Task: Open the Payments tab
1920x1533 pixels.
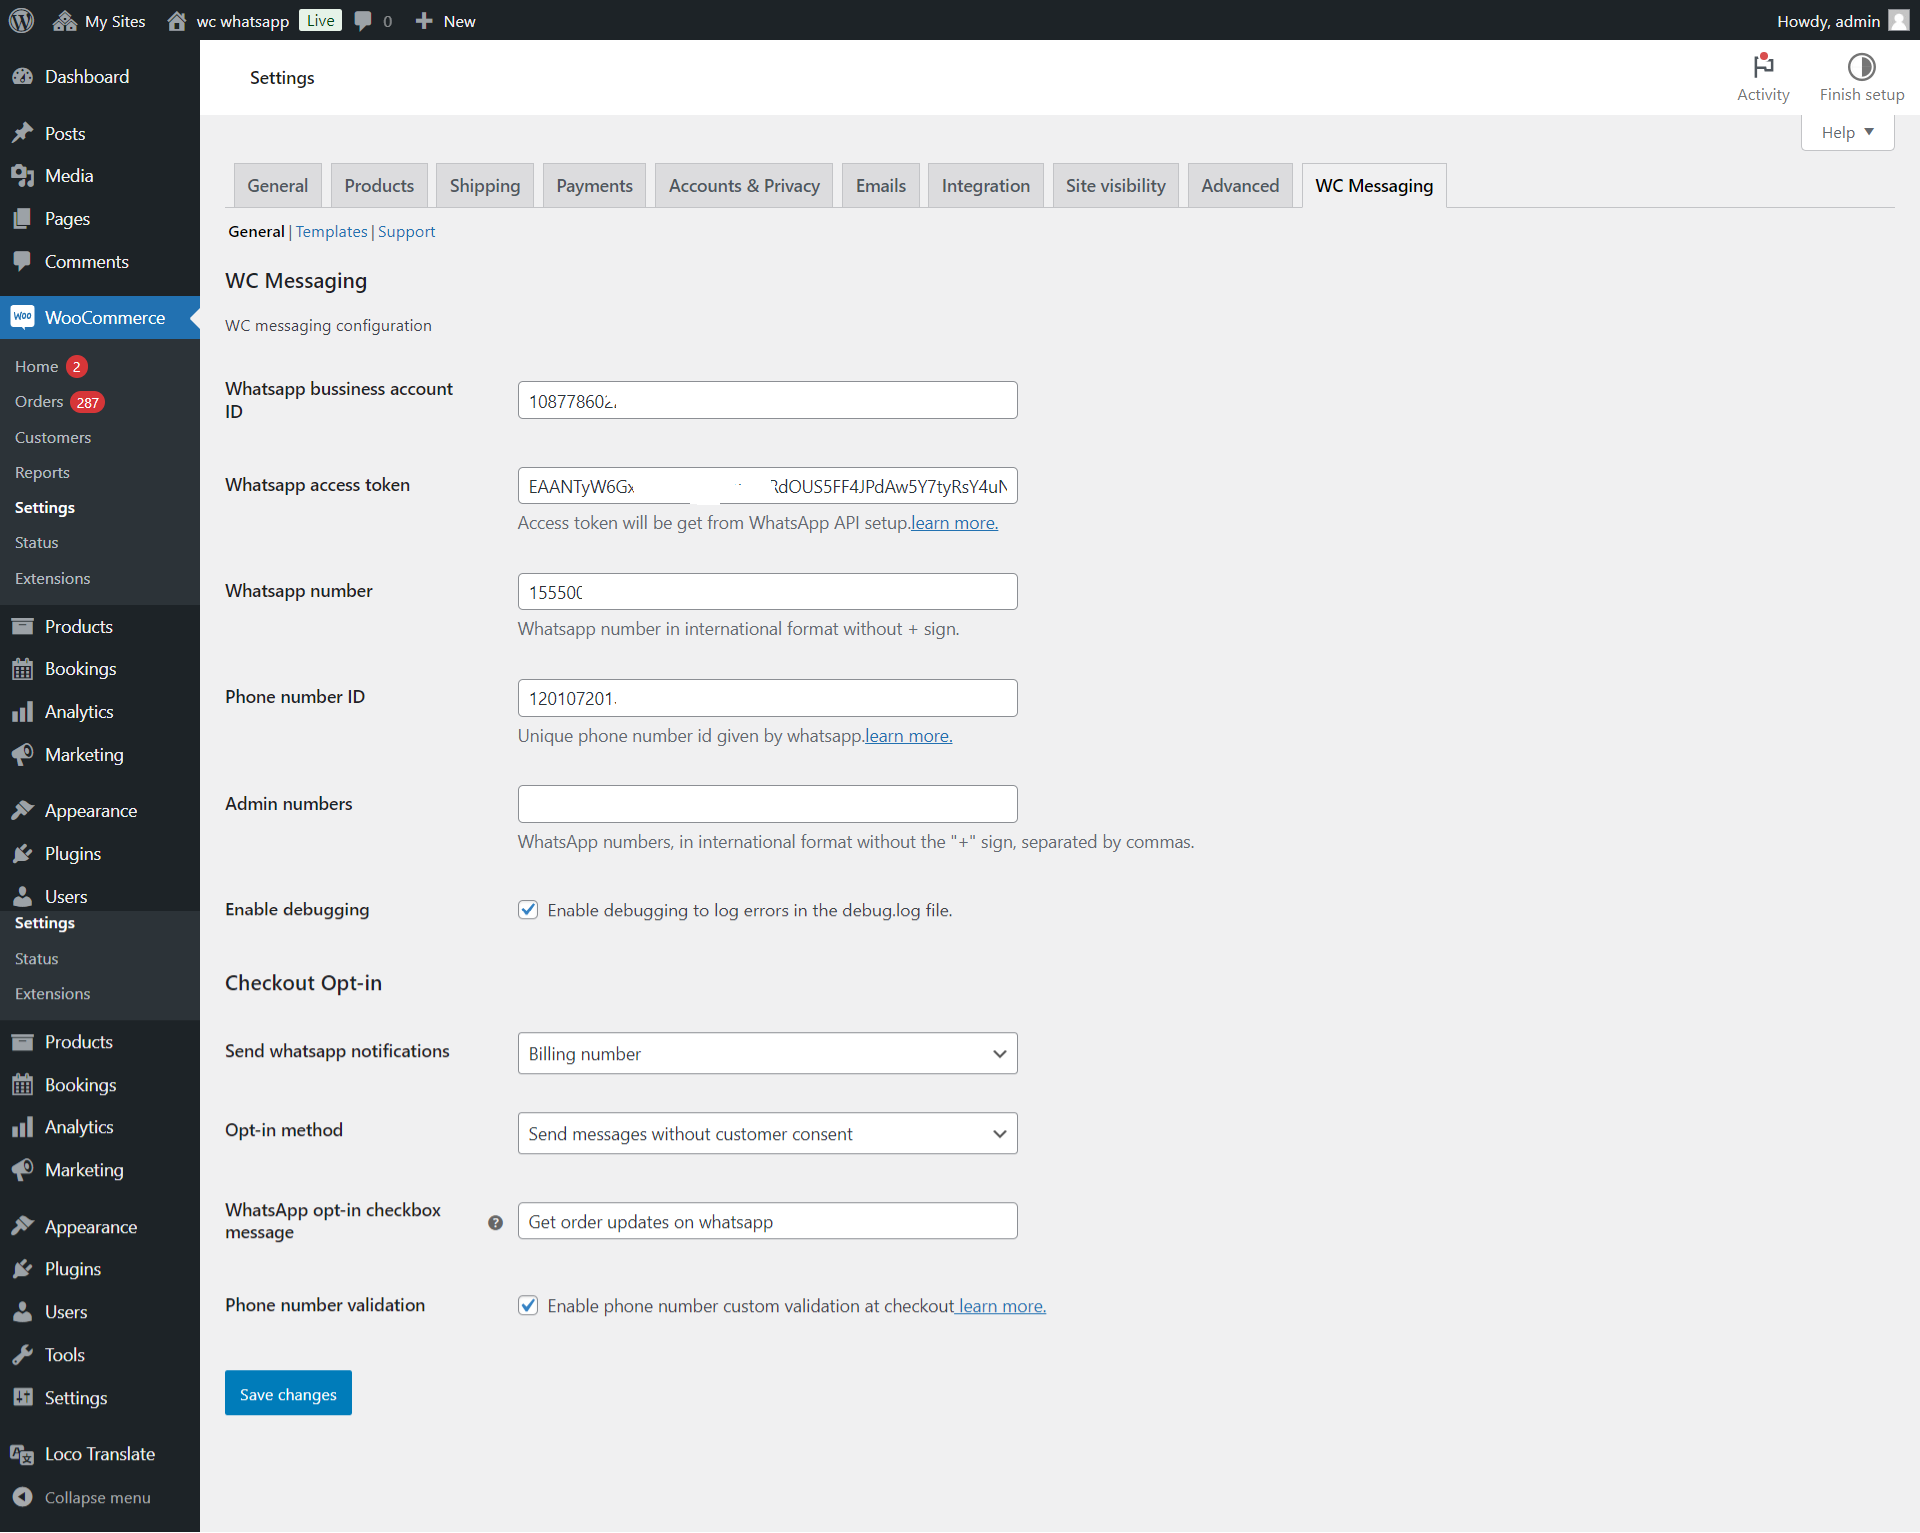Action: (594, 186)
